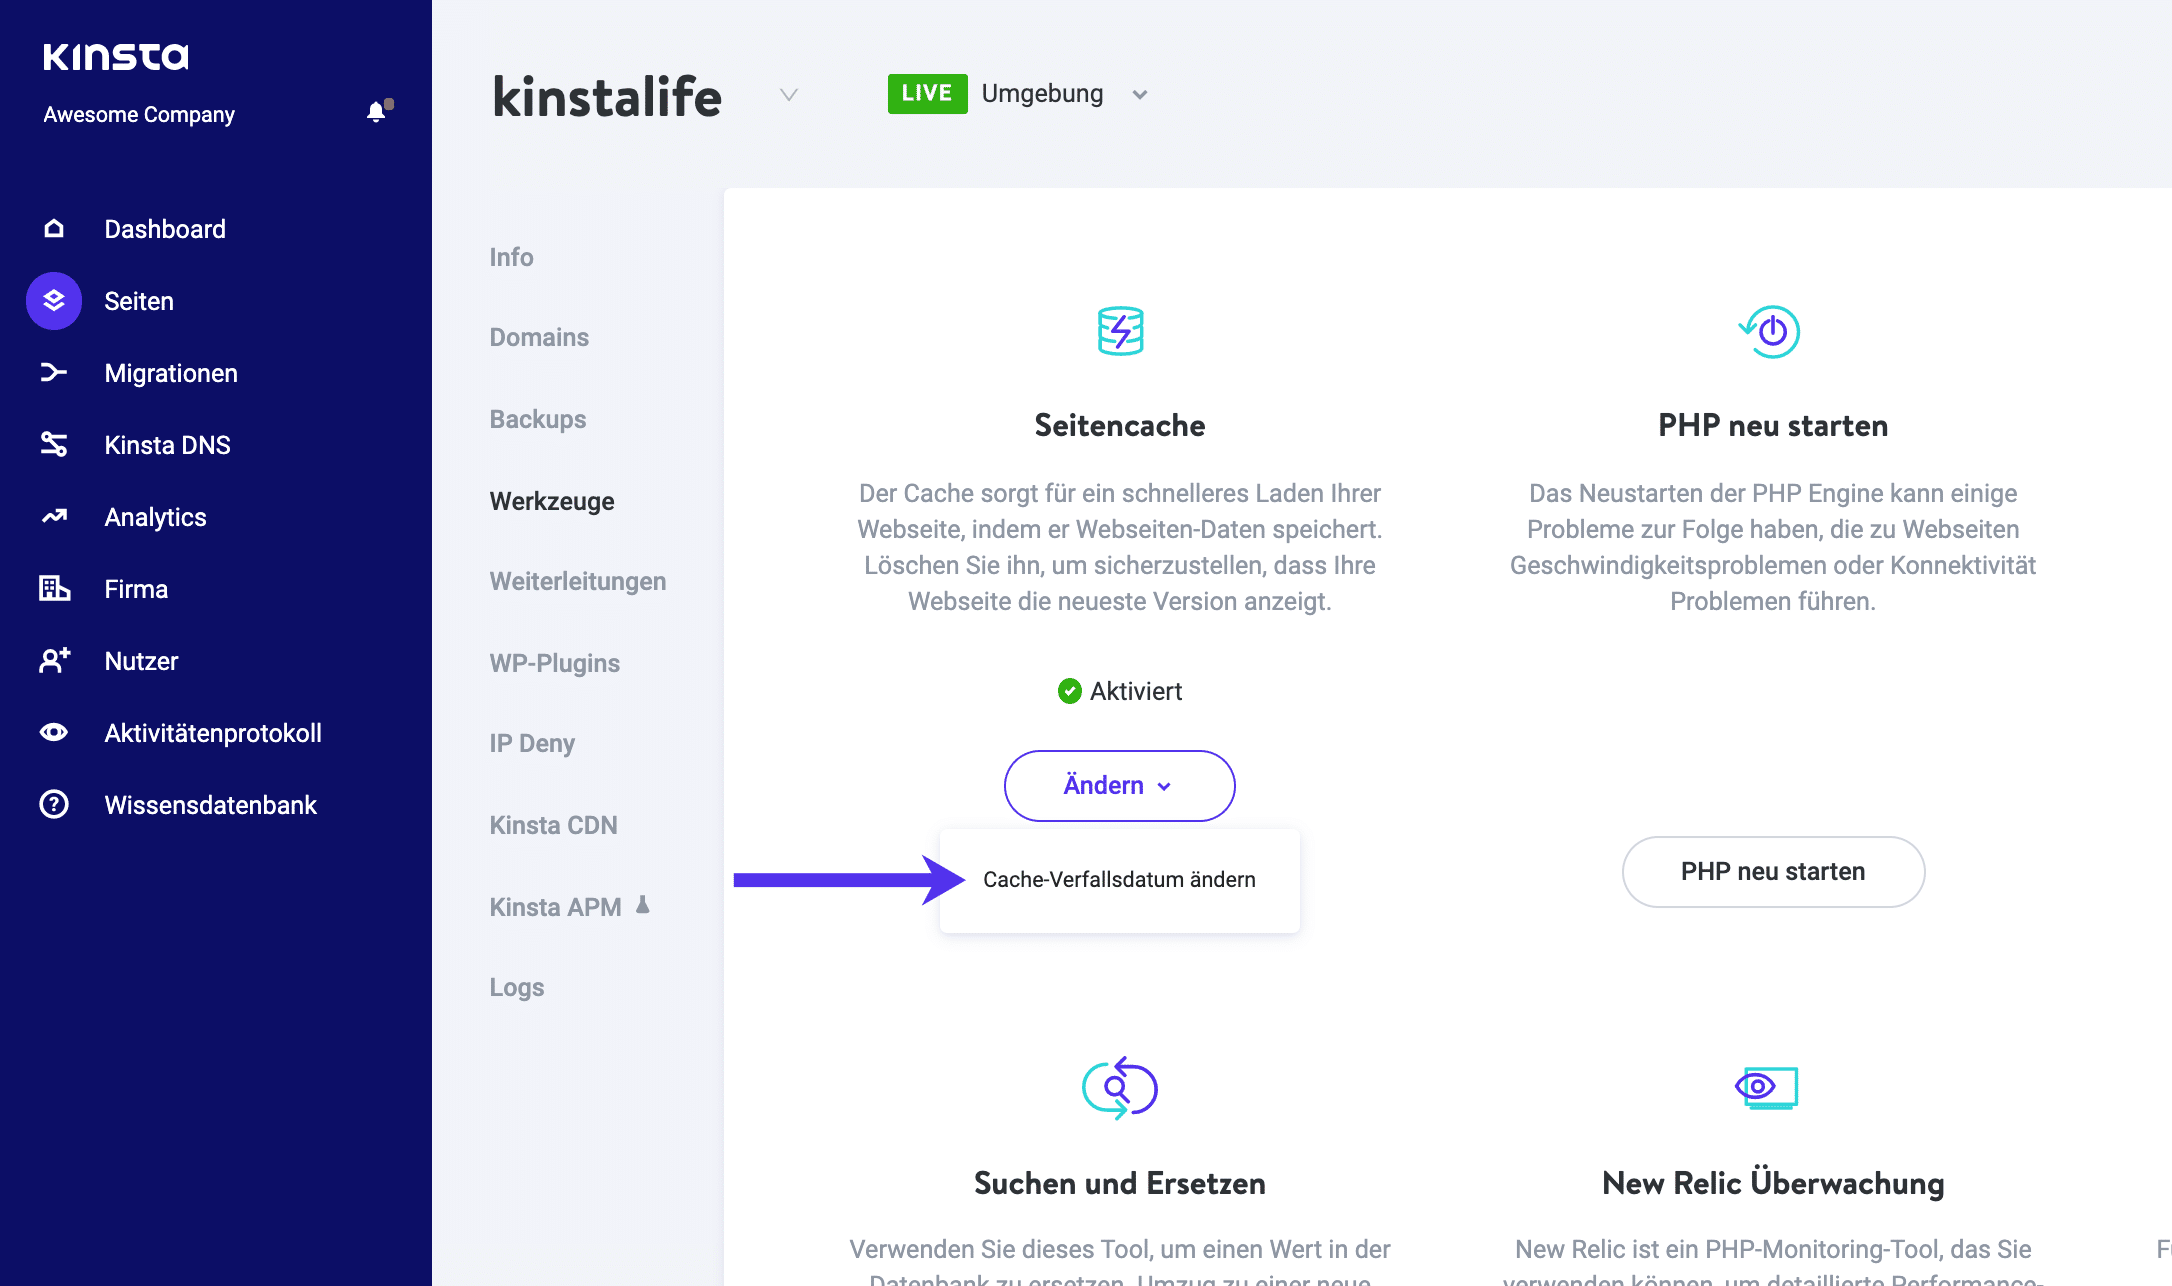The image size is (2172, 1286).
Task: Switch to the Domains tab
Action: click(539, 337)
